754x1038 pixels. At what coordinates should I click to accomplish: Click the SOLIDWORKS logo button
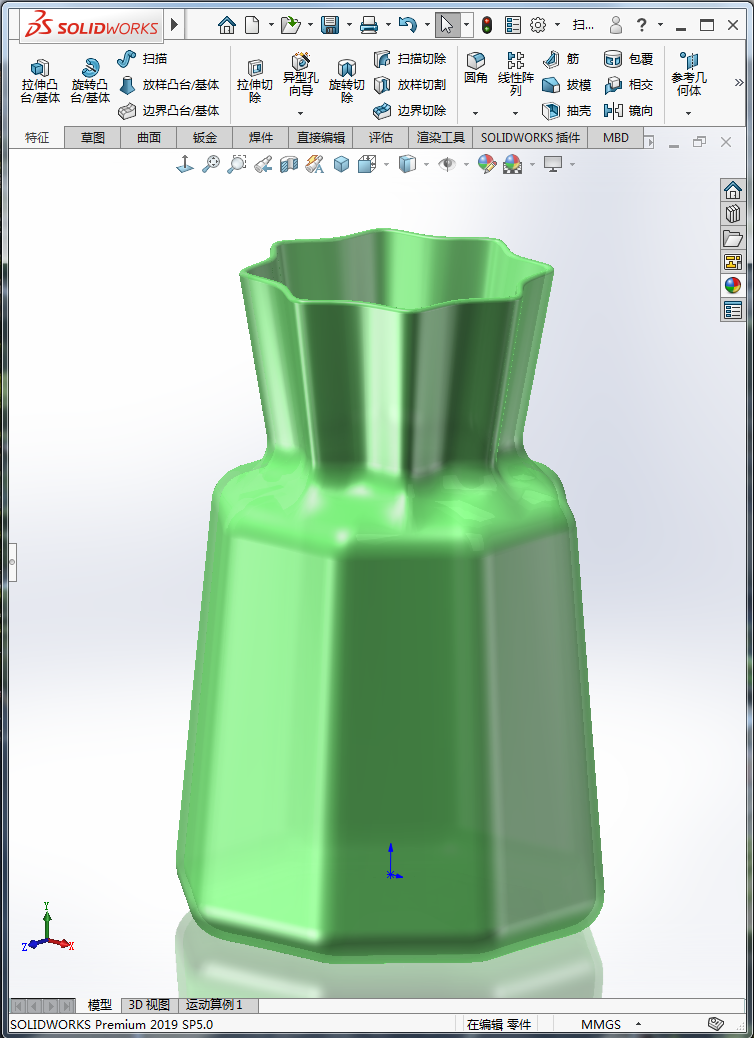(x=91, y=26)
